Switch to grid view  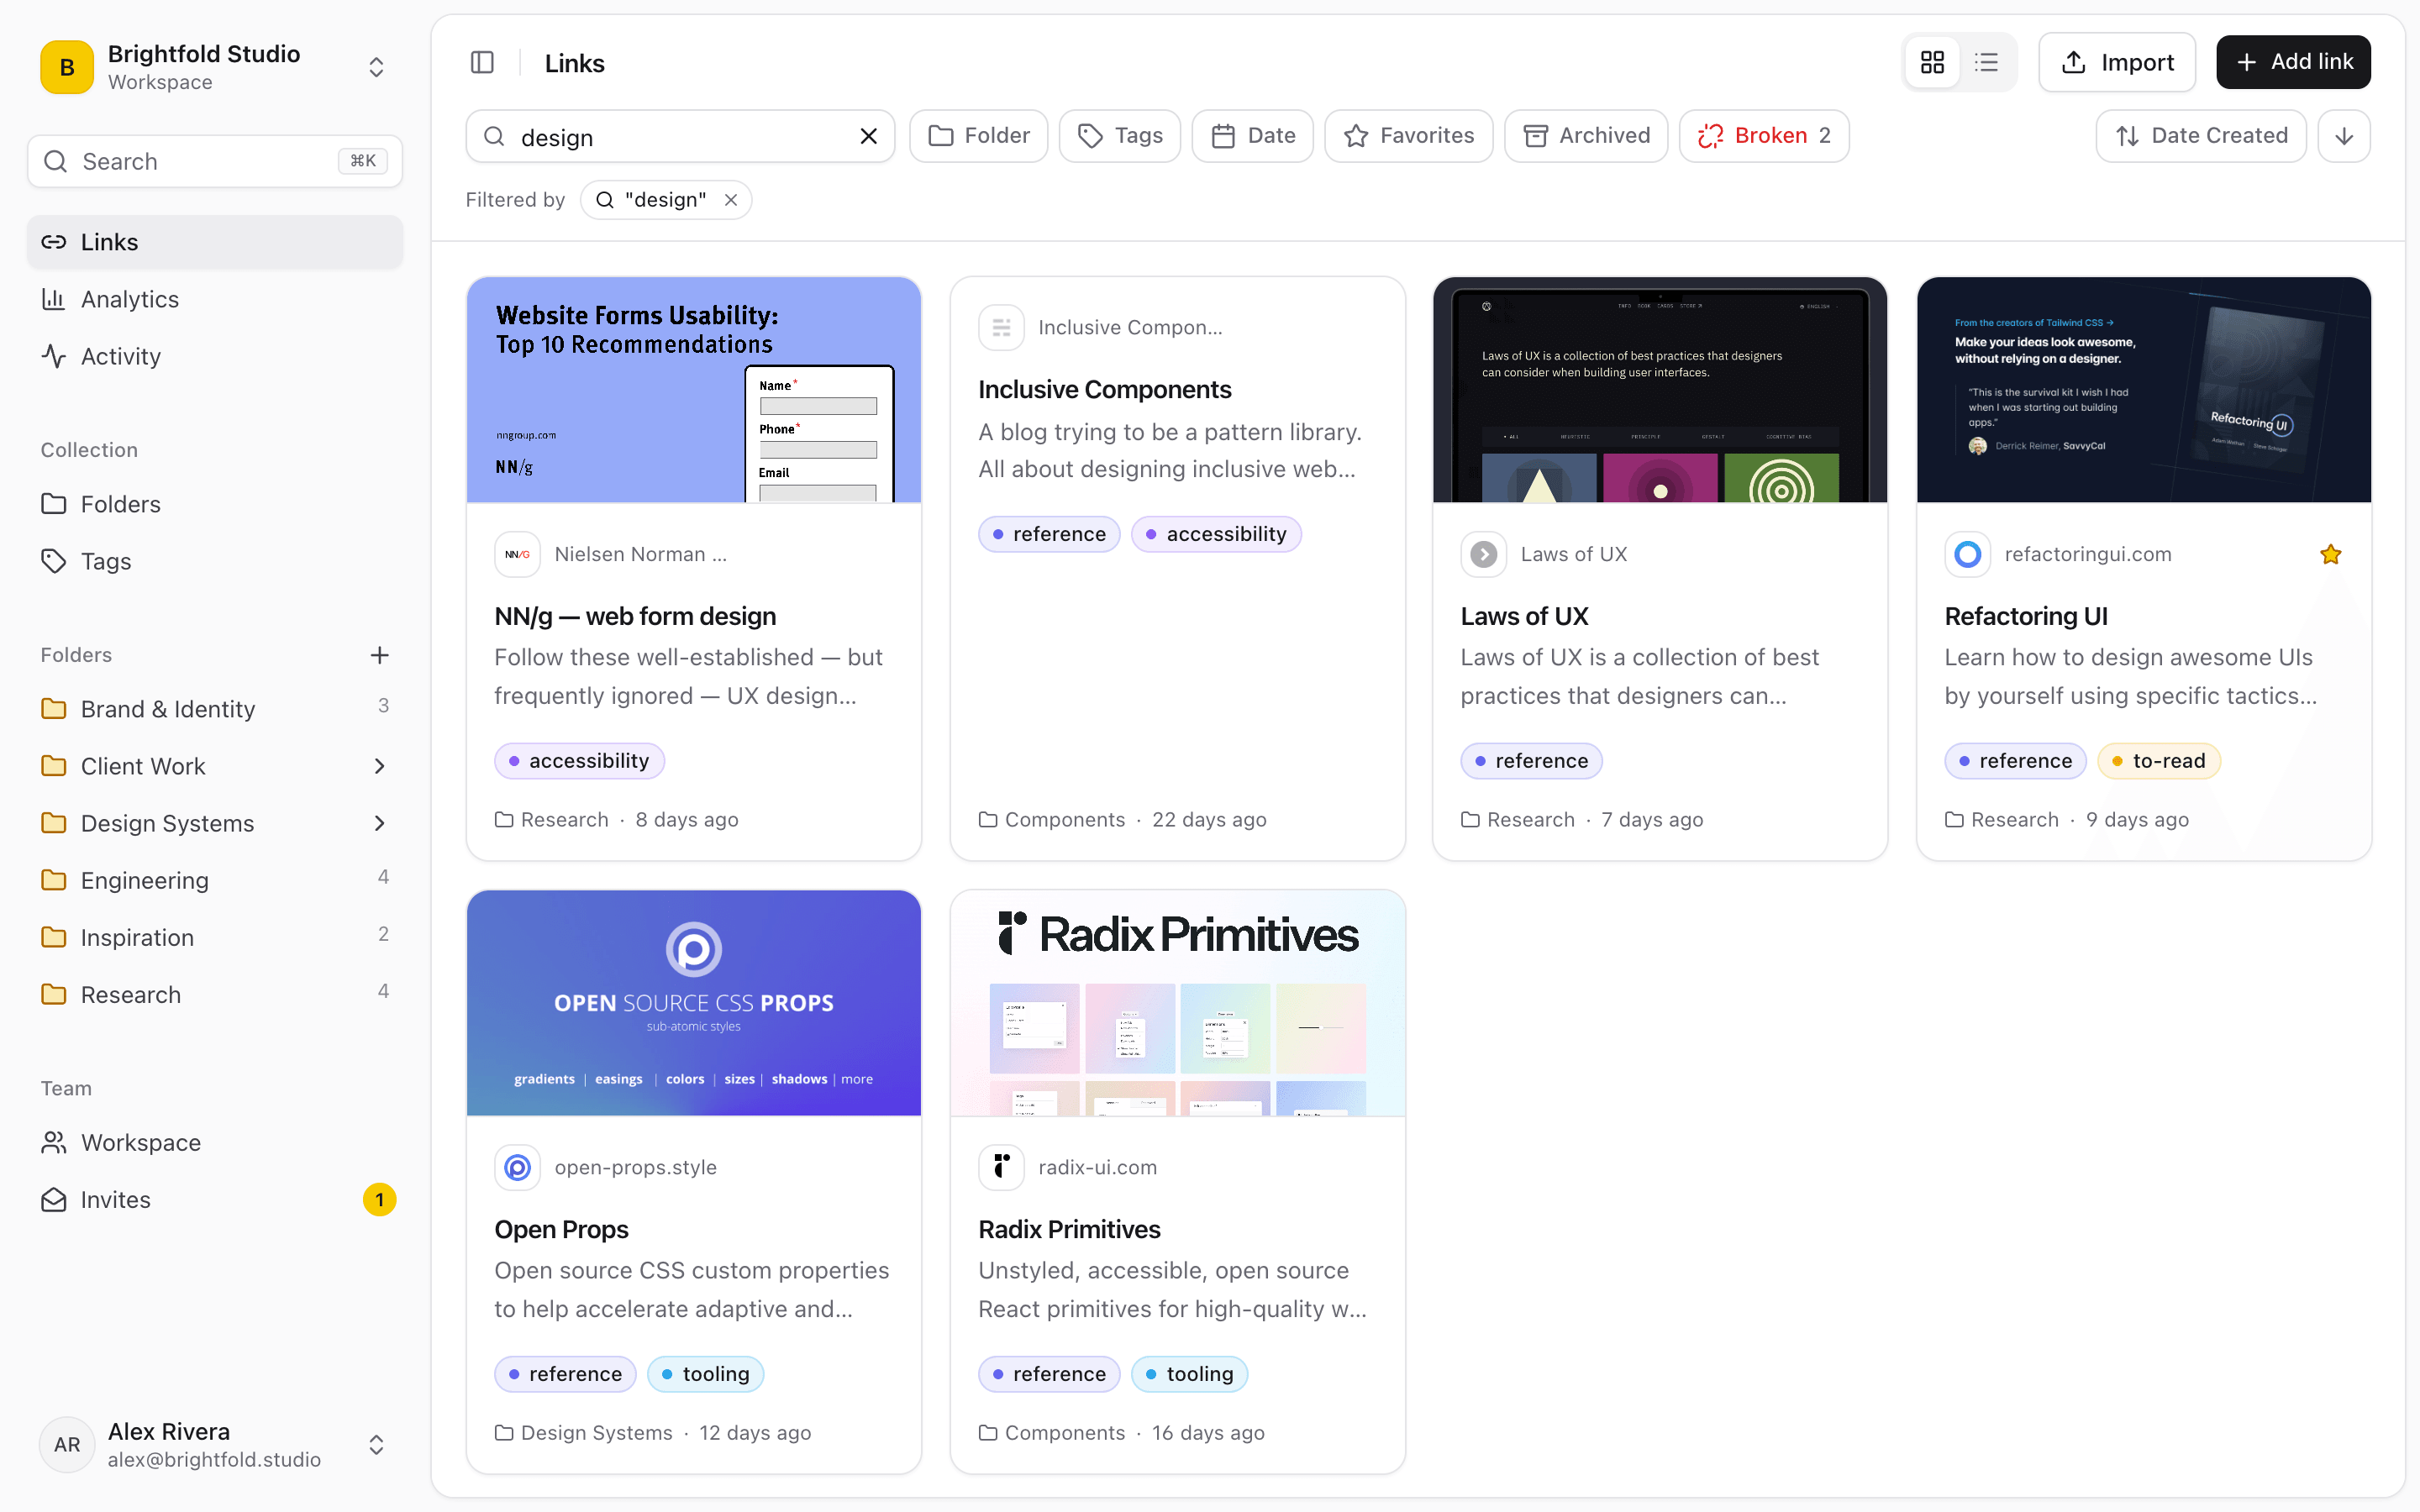1932,62
